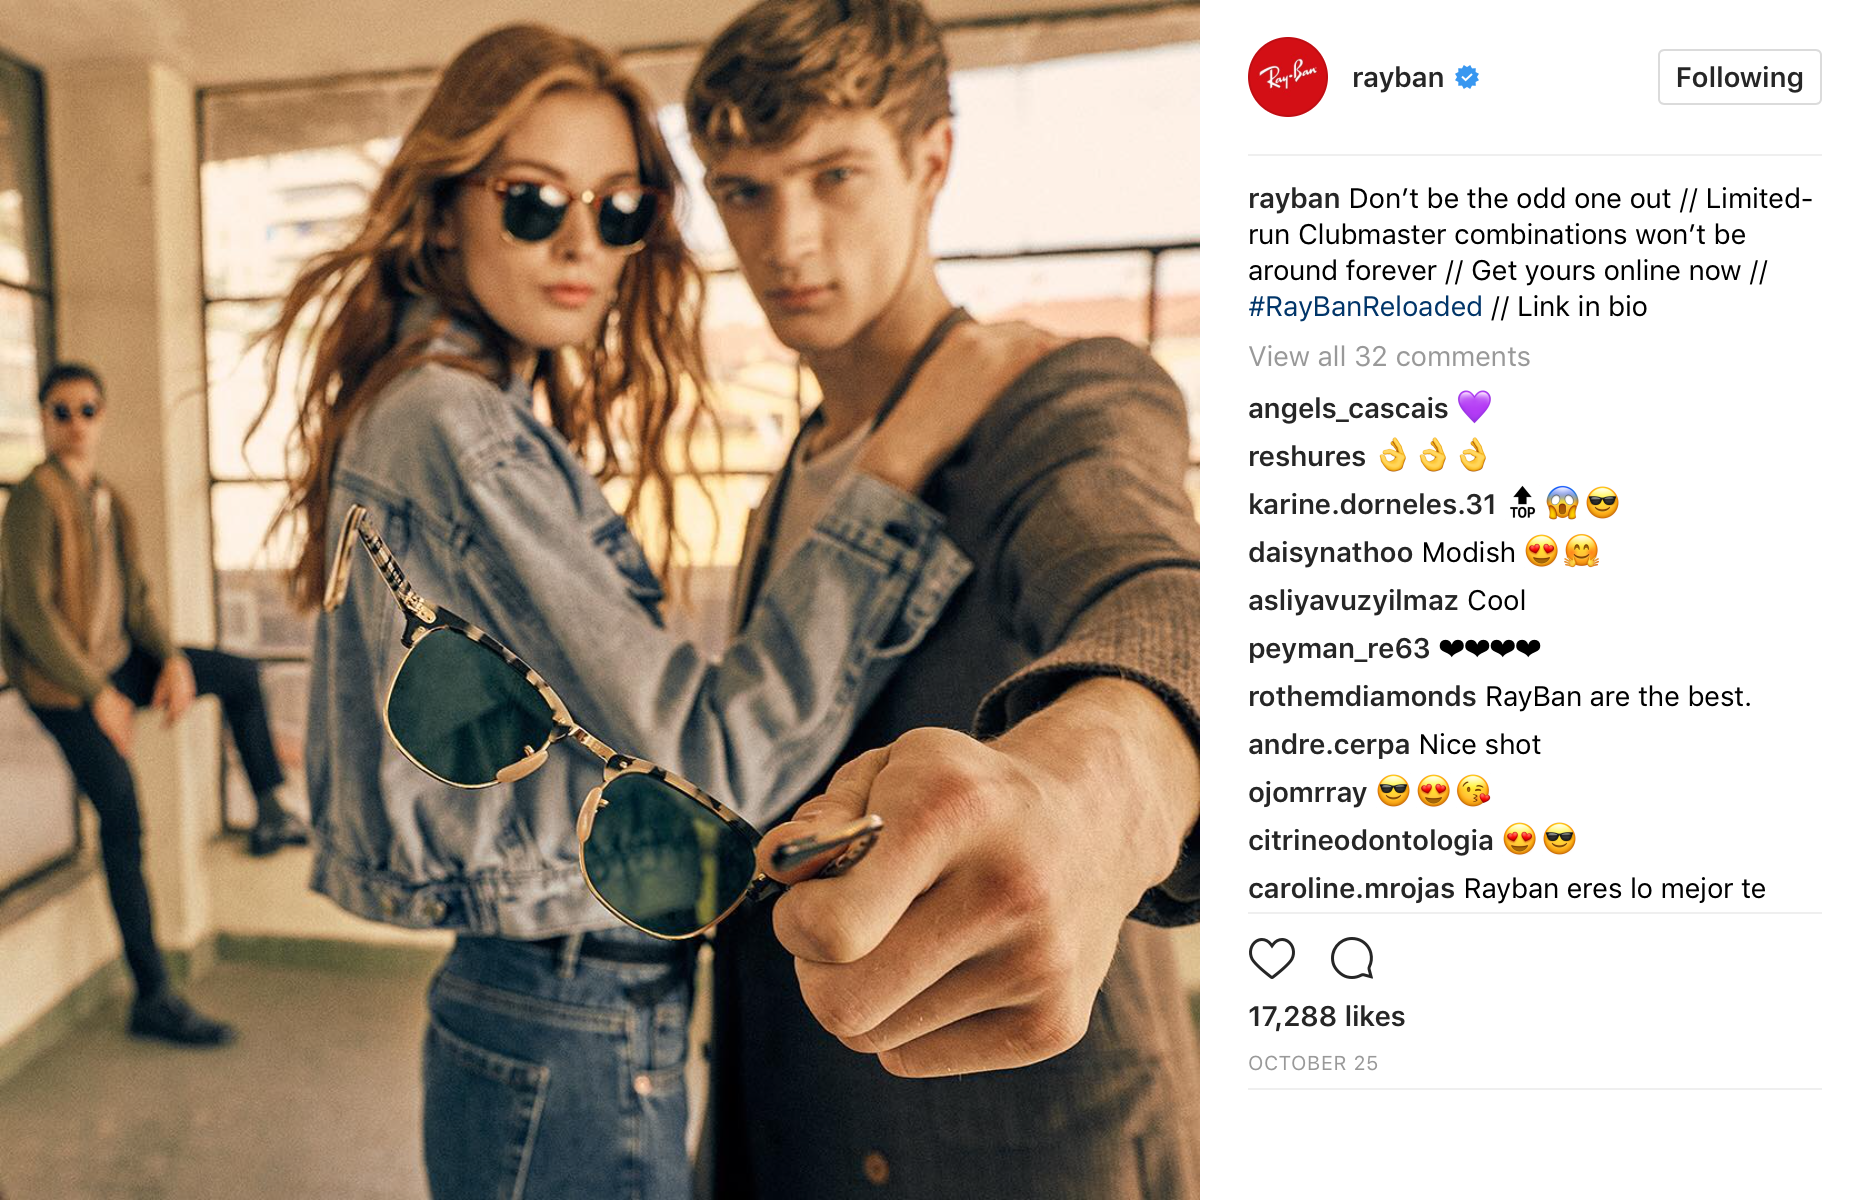
Task: Go to asliyavuzyilmaz profile
Action: pyautogui.click(x=1353, y=601)
